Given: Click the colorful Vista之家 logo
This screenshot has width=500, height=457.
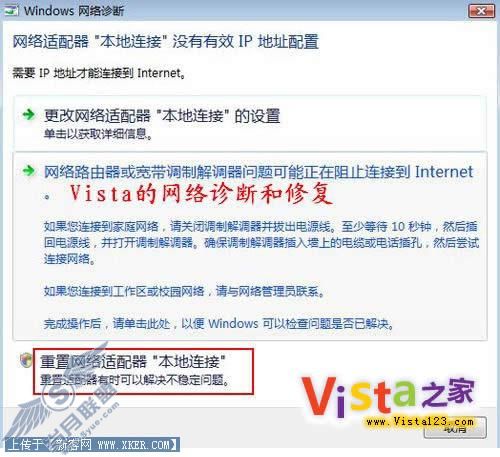Looking at the screenshot, I should [388, 396].
